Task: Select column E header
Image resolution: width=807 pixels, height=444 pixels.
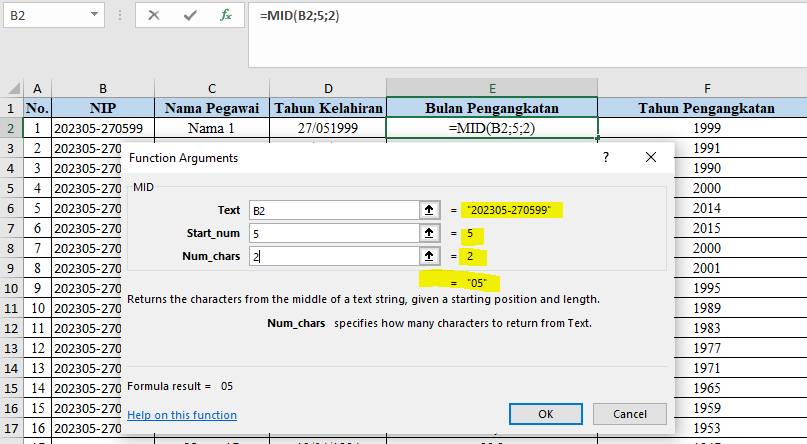Action: tap(492, 88)
